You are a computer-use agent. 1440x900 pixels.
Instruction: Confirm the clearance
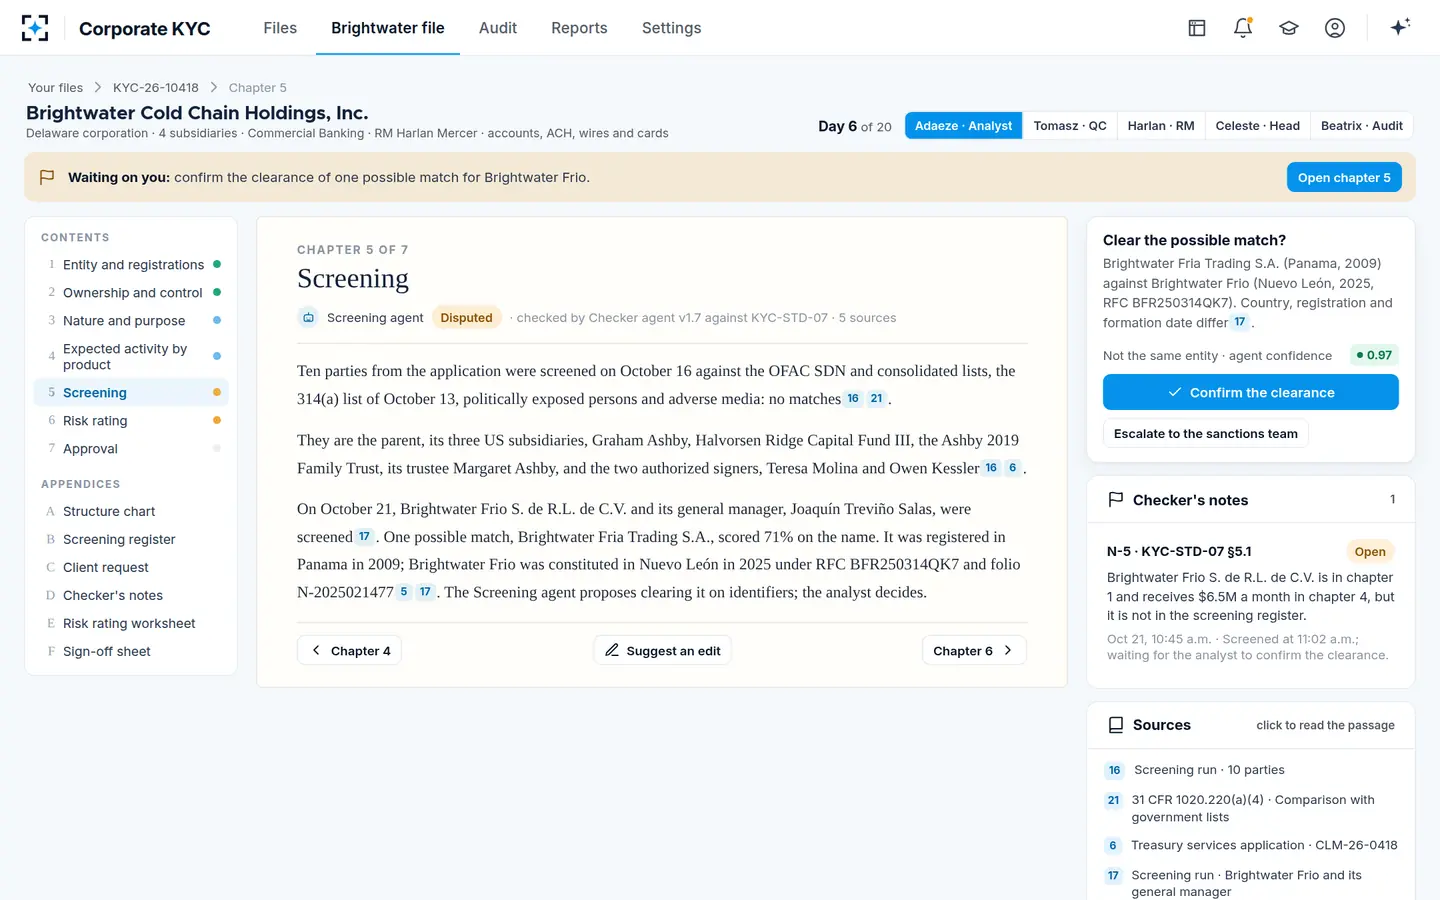click(1251, 392)
